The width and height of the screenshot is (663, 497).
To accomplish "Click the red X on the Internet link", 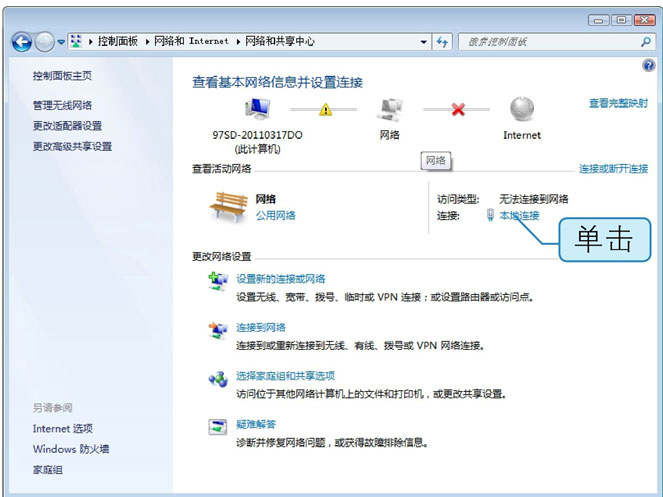I will [x=458, y=110].
